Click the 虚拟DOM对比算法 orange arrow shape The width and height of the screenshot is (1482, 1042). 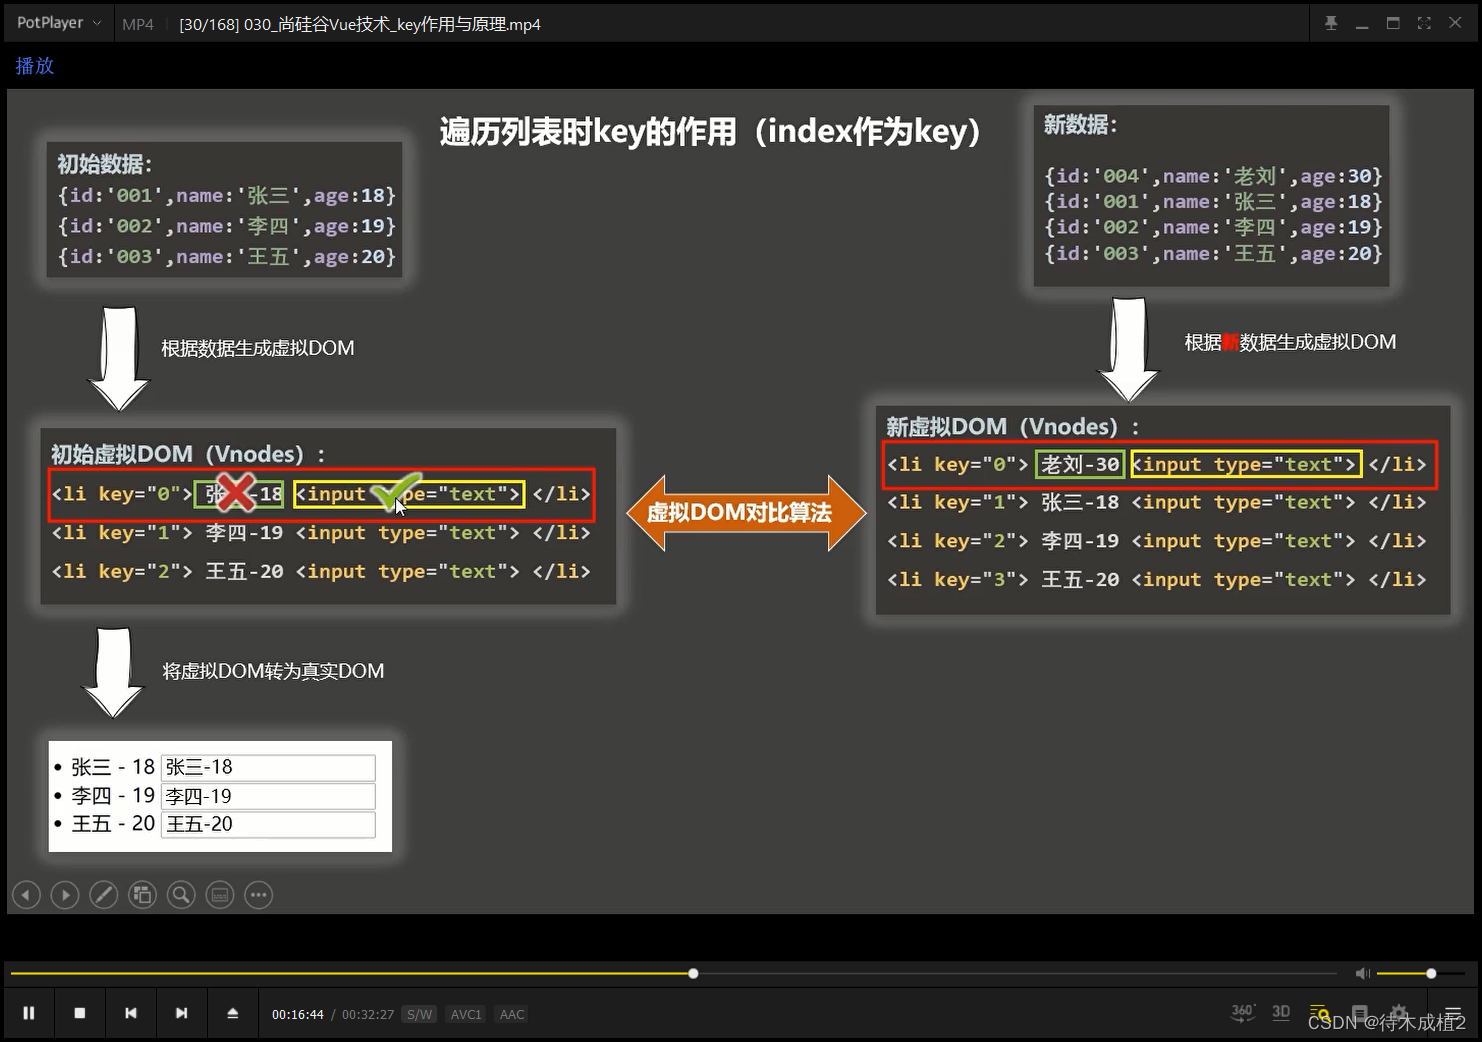coord(745,513)
